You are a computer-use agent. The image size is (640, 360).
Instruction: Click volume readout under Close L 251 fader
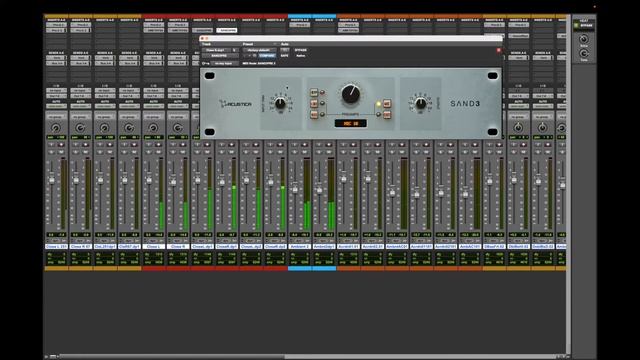point(51,235)
